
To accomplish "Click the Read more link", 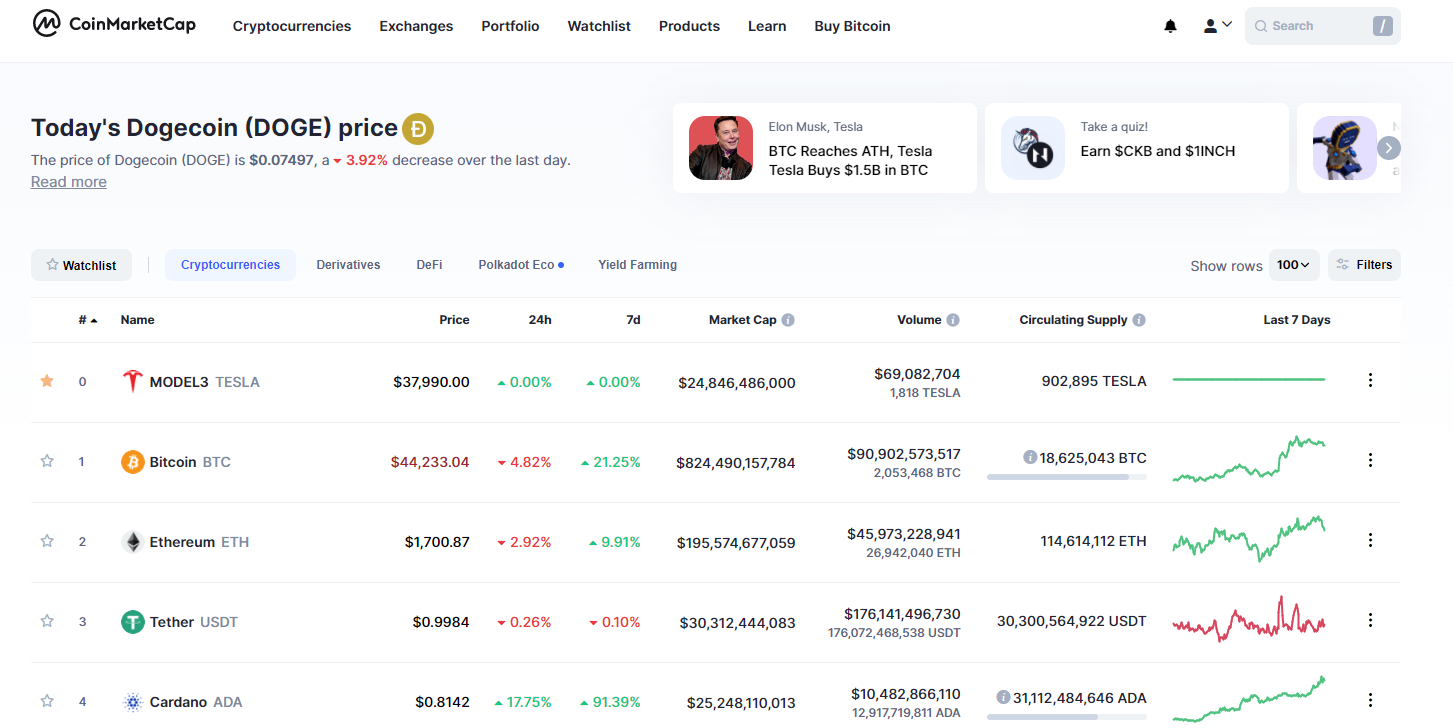I will click(68, 181).
